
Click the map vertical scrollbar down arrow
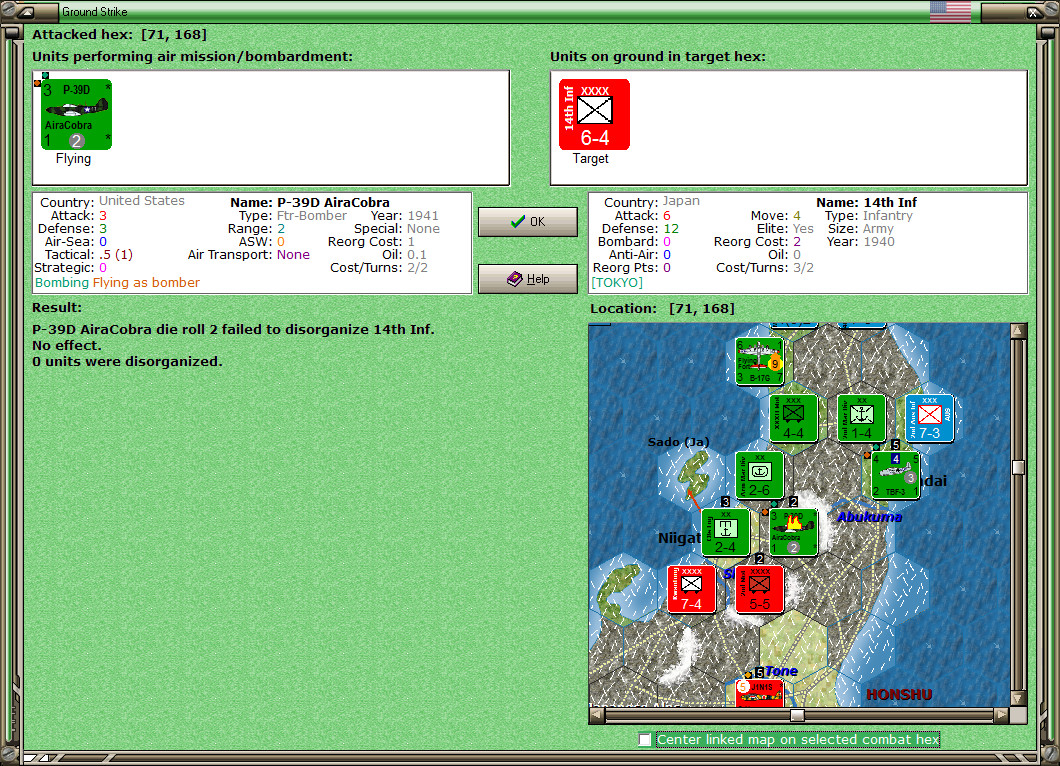tap(1018, 698)
